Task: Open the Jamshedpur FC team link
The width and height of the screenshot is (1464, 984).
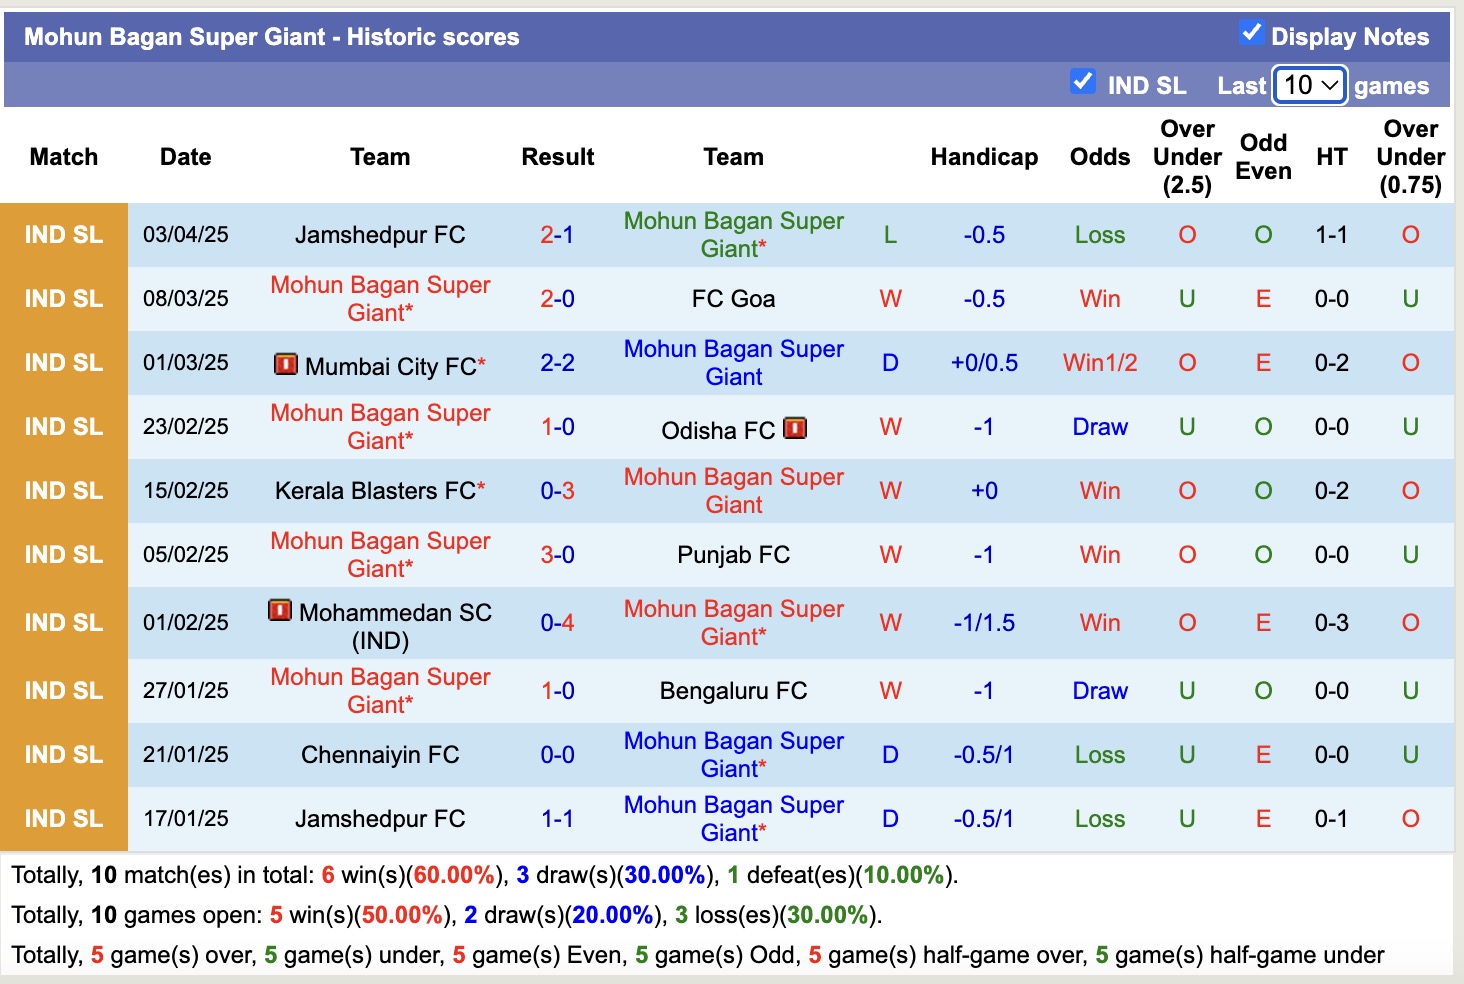Action: point(380,234)
